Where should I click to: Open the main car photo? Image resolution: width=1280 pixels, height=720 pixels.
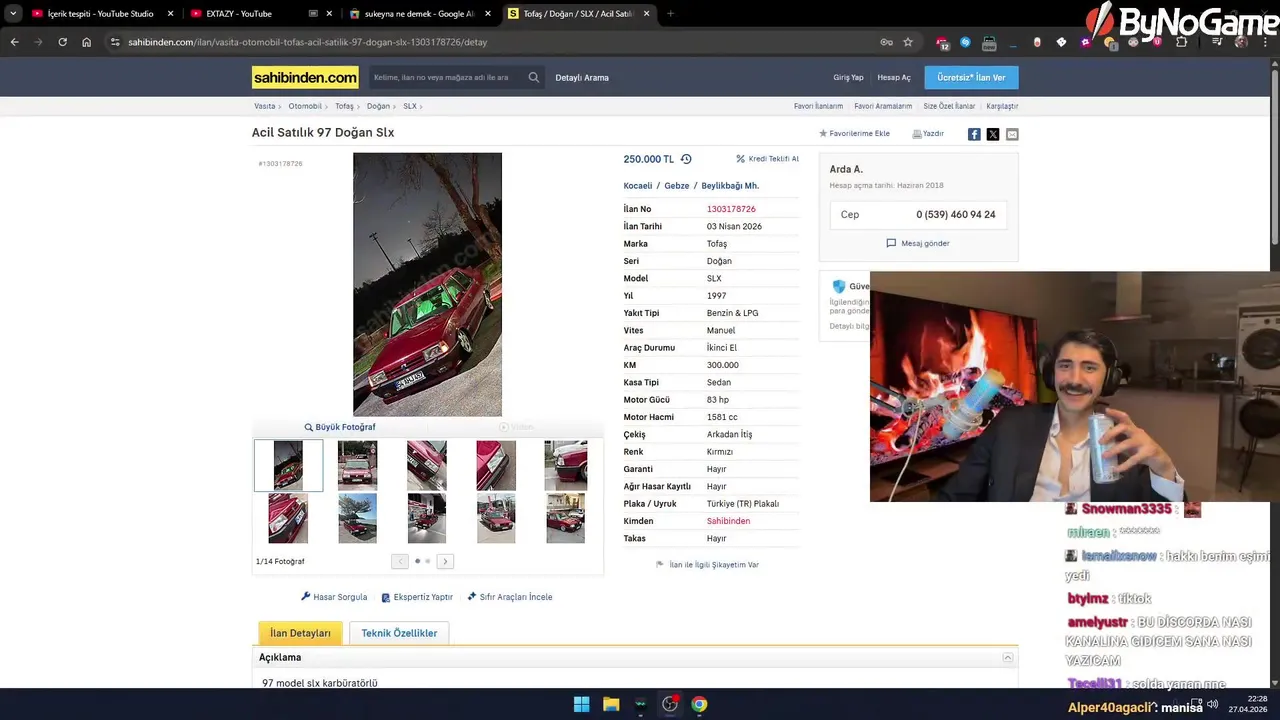(x=427, y=284)
